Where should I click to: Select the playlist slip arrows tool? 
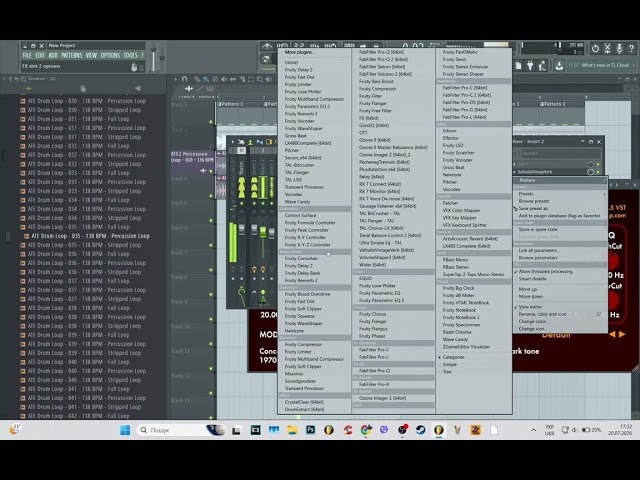point(233,79)
